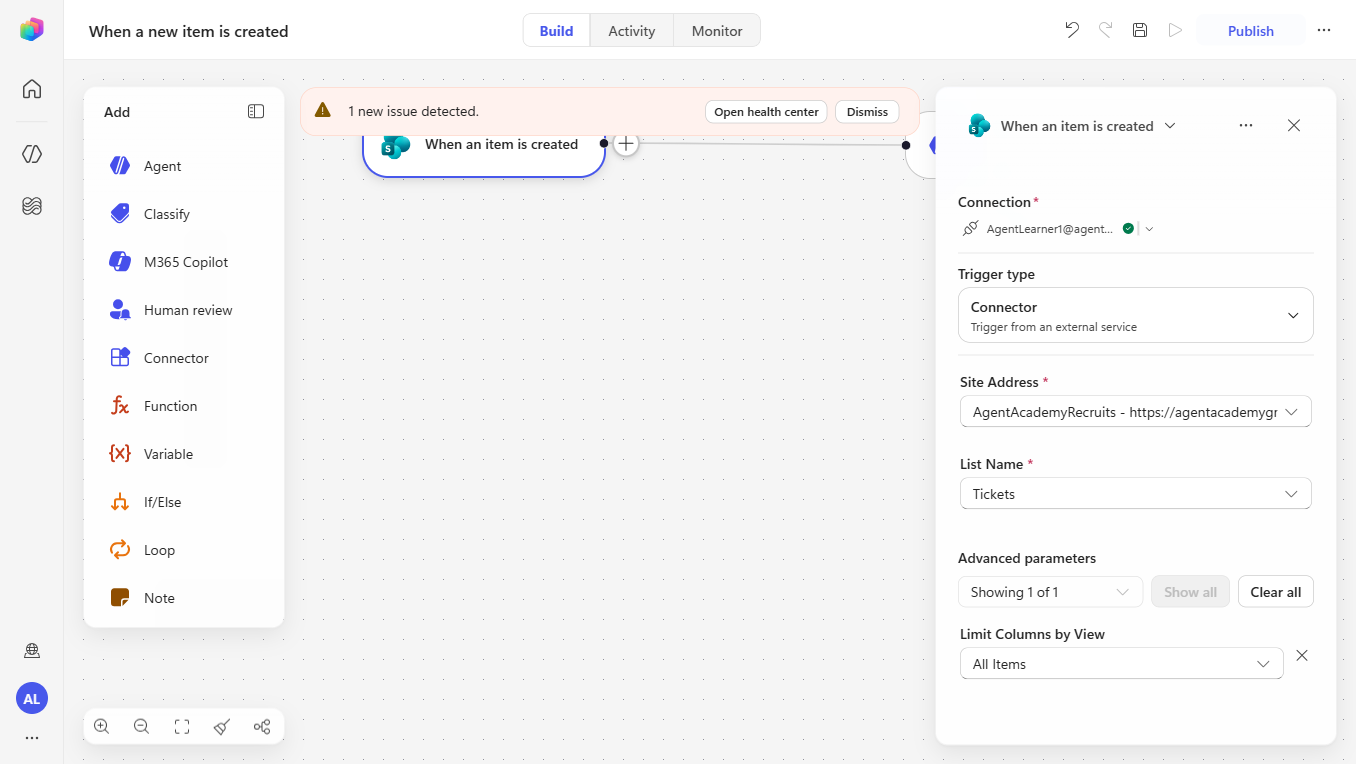
Task: Click the Show all button
Action: pyautogui.click(x=1190, y=592)
